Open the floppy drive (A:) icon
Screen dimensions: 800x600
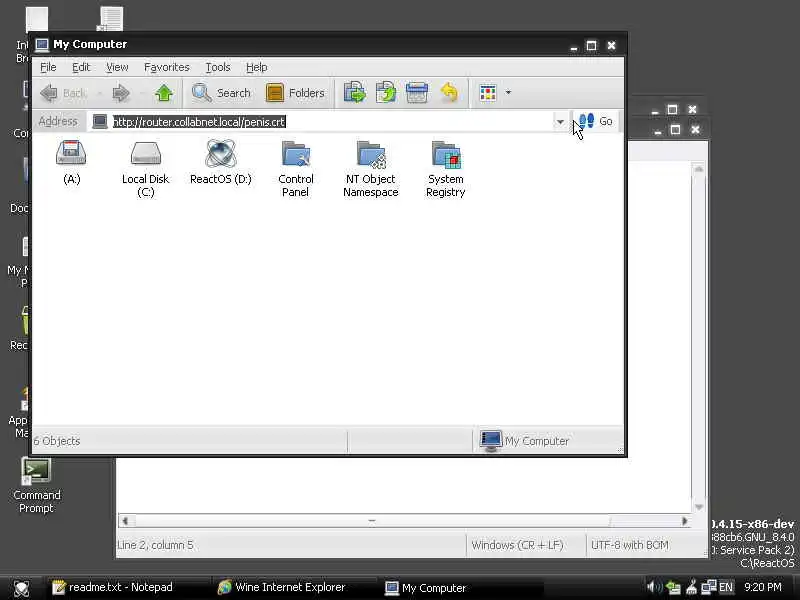coord(71,153)
